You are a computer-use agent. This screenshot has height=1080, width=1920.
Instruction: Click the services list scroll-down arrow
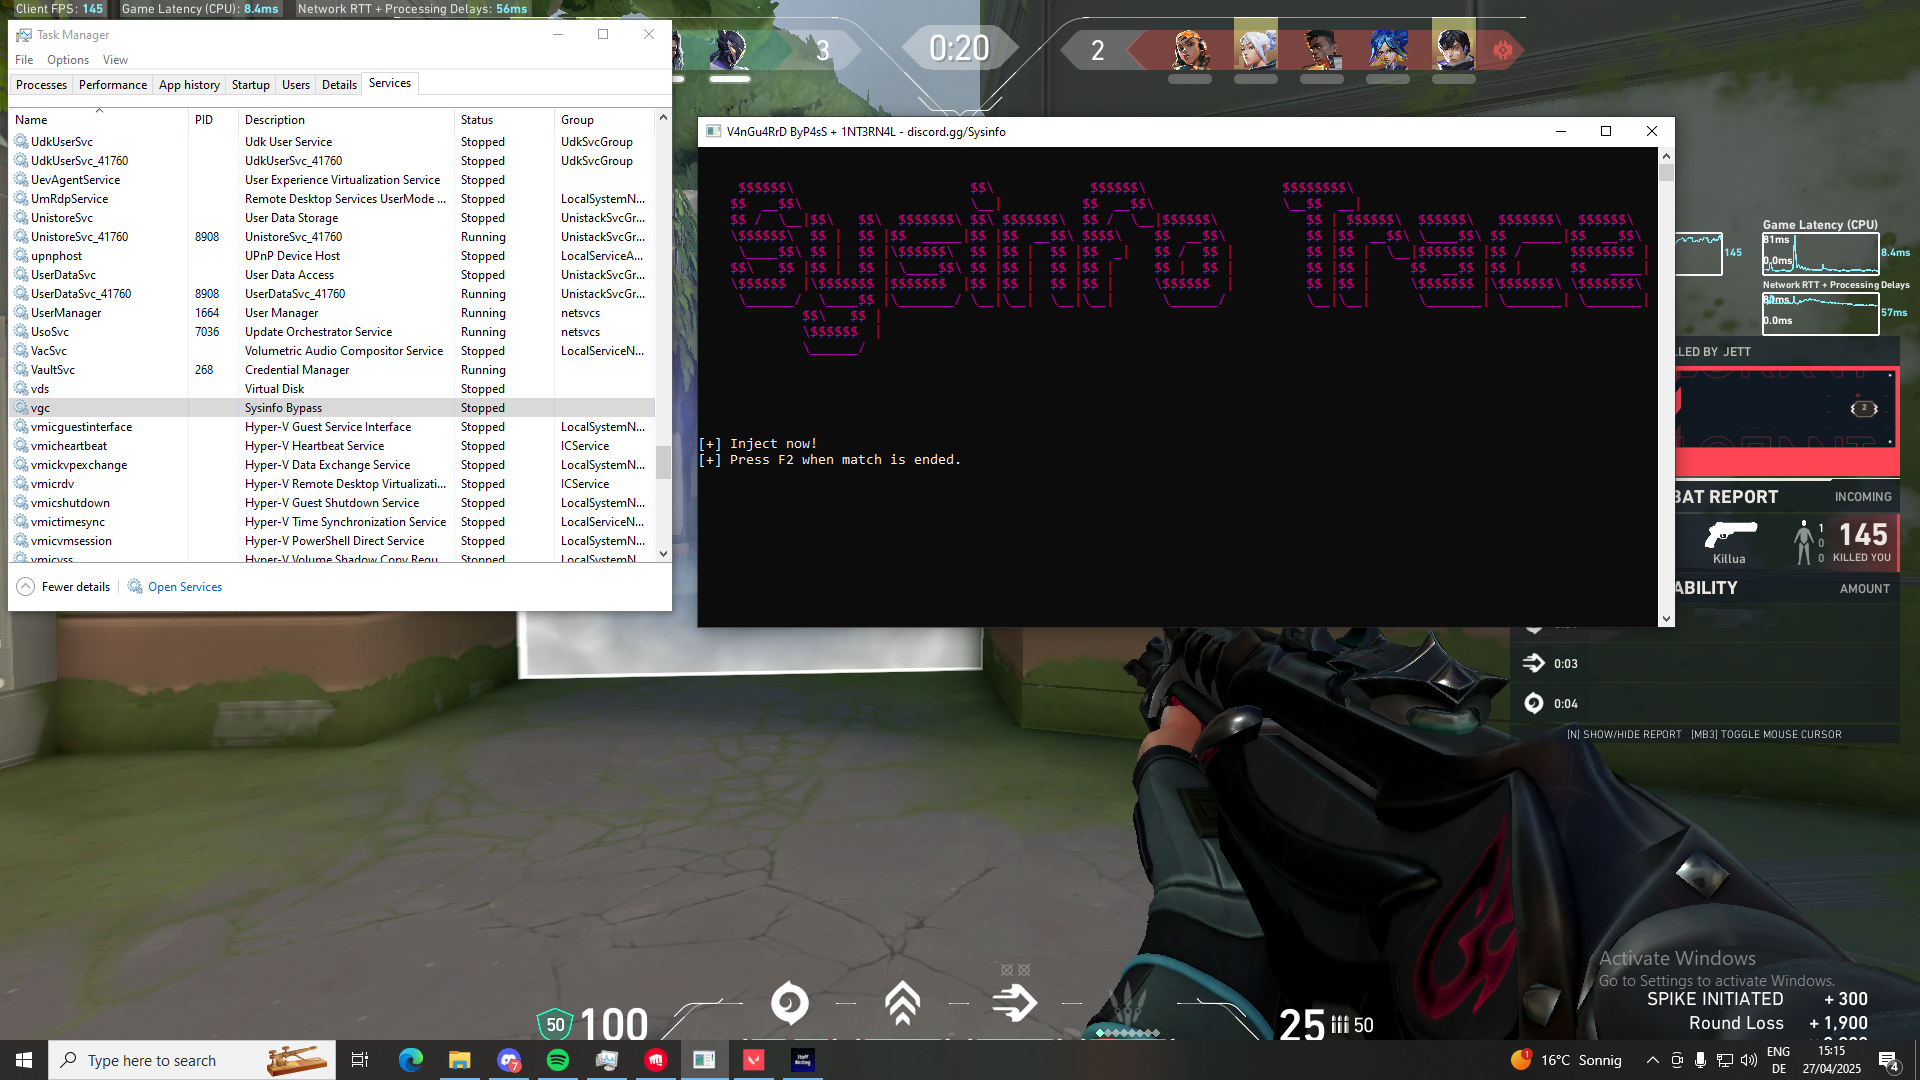pos(663,553)
